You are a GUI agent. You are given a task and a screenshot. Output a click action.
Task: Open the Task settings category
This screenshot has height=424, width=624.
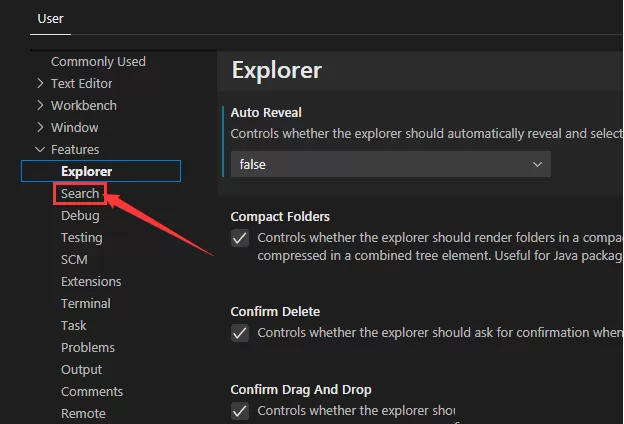click(74, 325)
